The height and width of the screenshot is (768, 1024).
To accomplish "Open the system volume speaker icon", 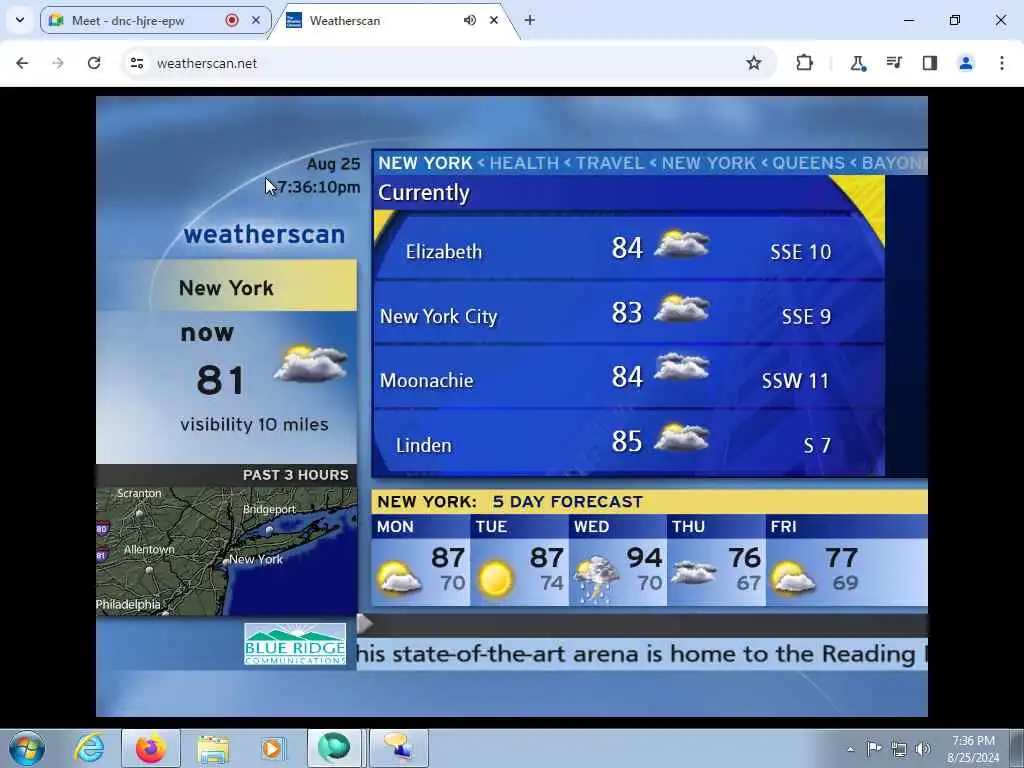I will [922, 749].
